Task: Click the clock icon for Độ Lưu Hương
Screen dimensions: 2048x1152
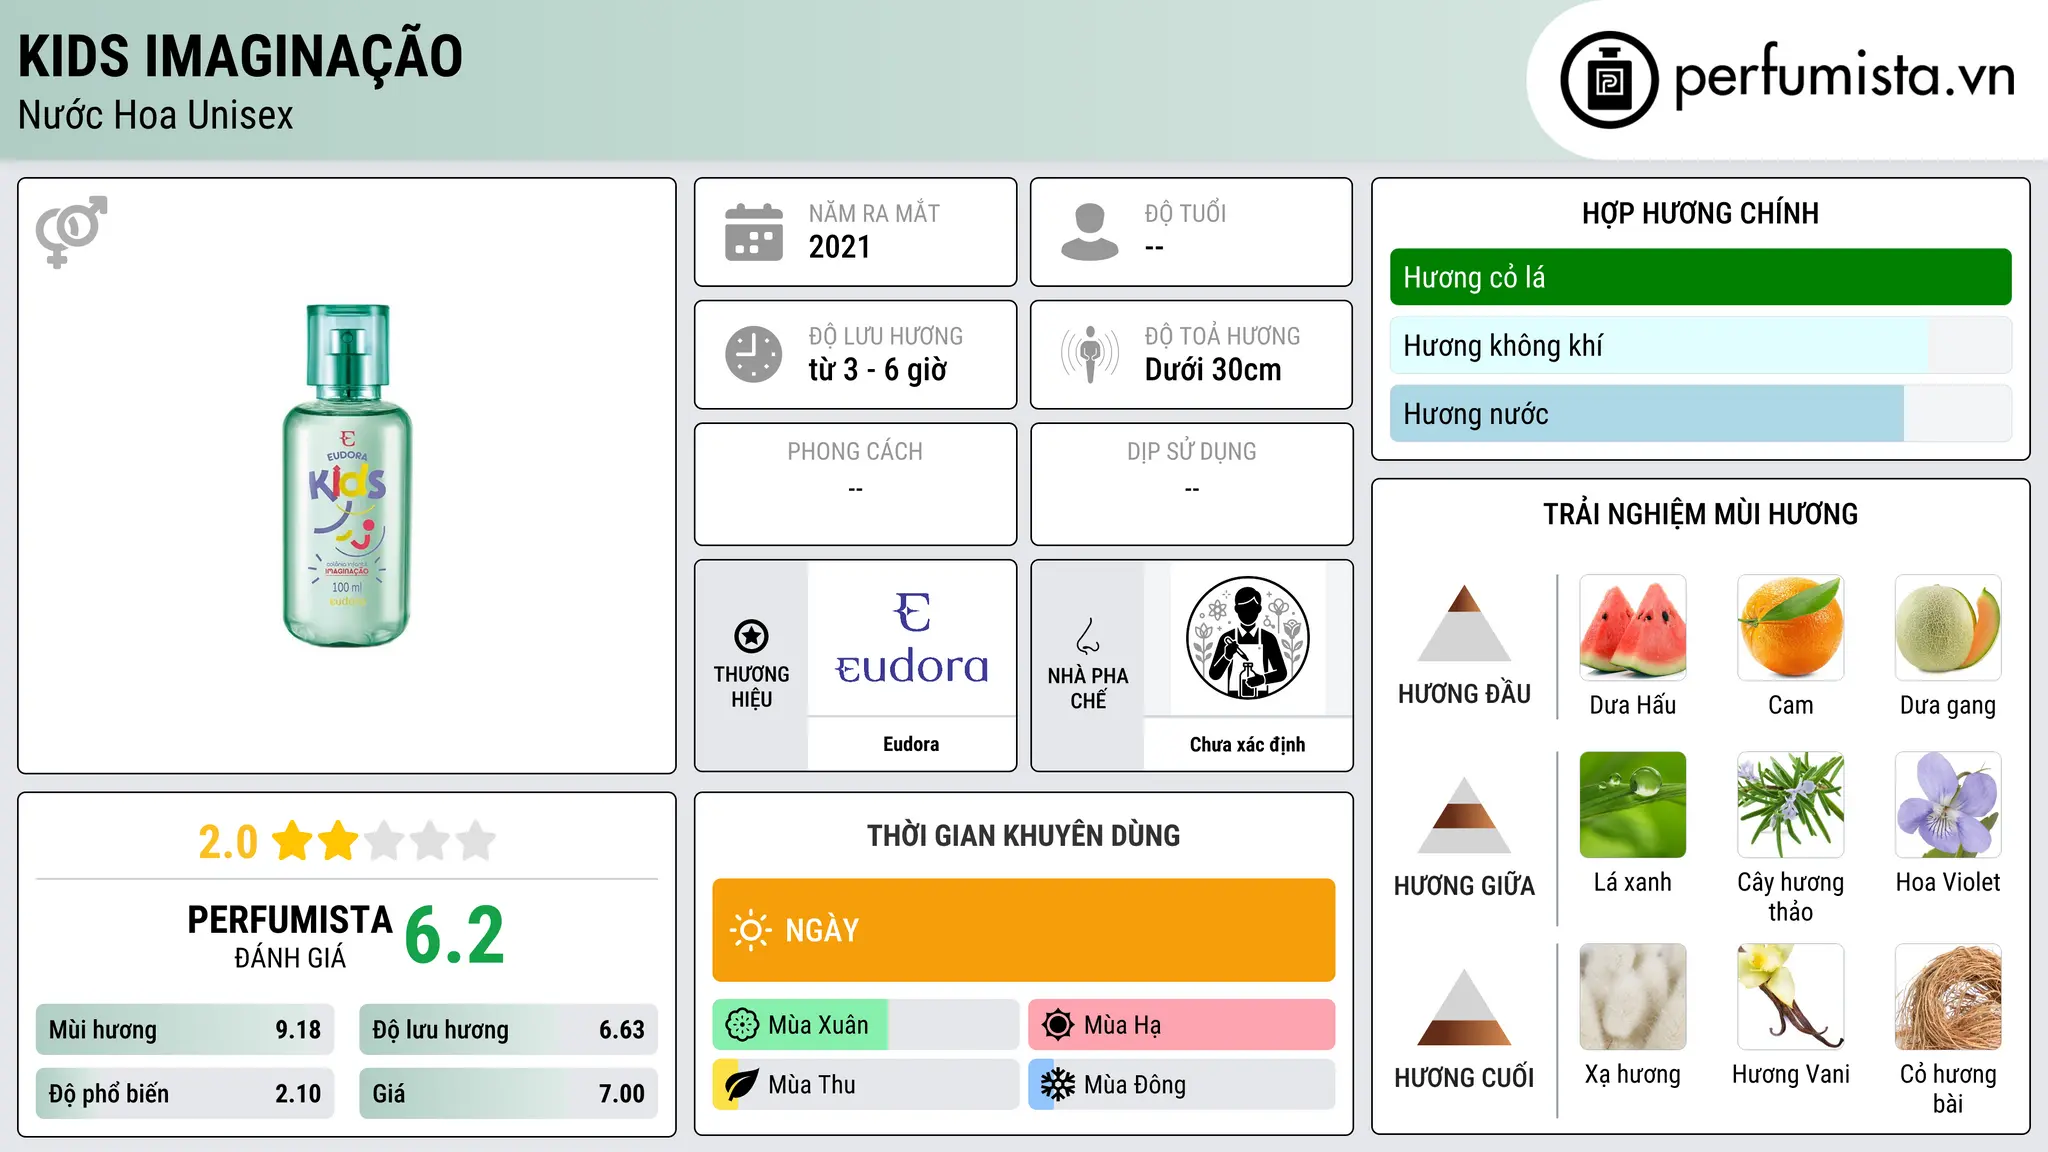Action: coord(753,354)
